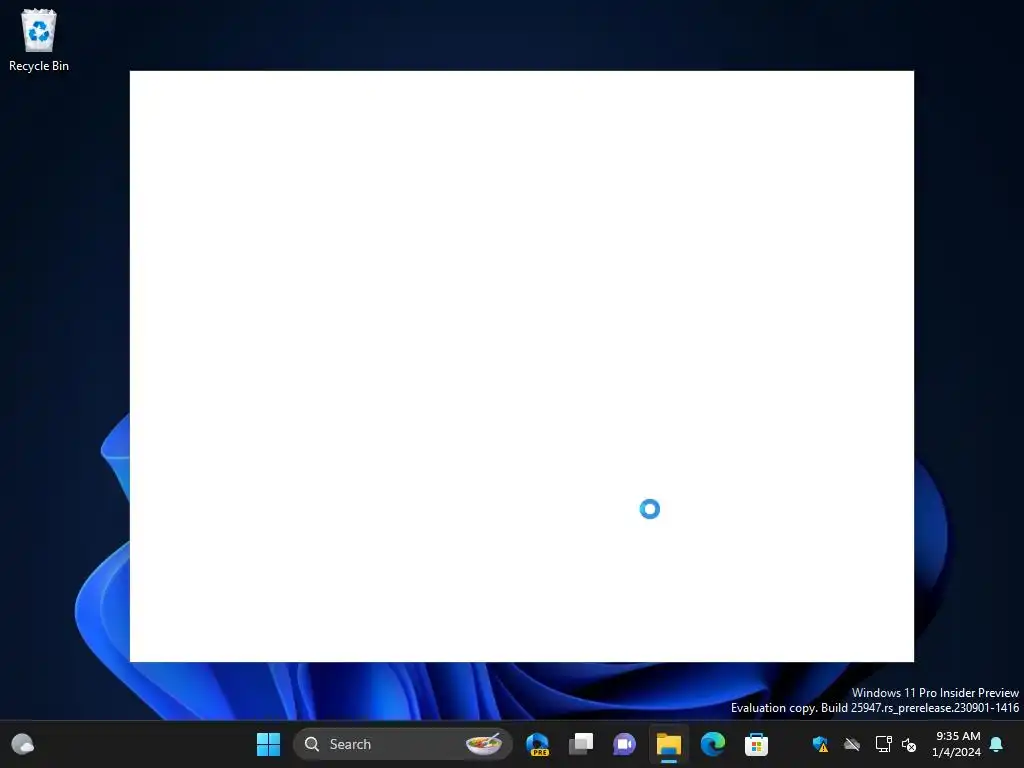Open Task View on the taskbar
1024x768 pixels.
[581, 744]
